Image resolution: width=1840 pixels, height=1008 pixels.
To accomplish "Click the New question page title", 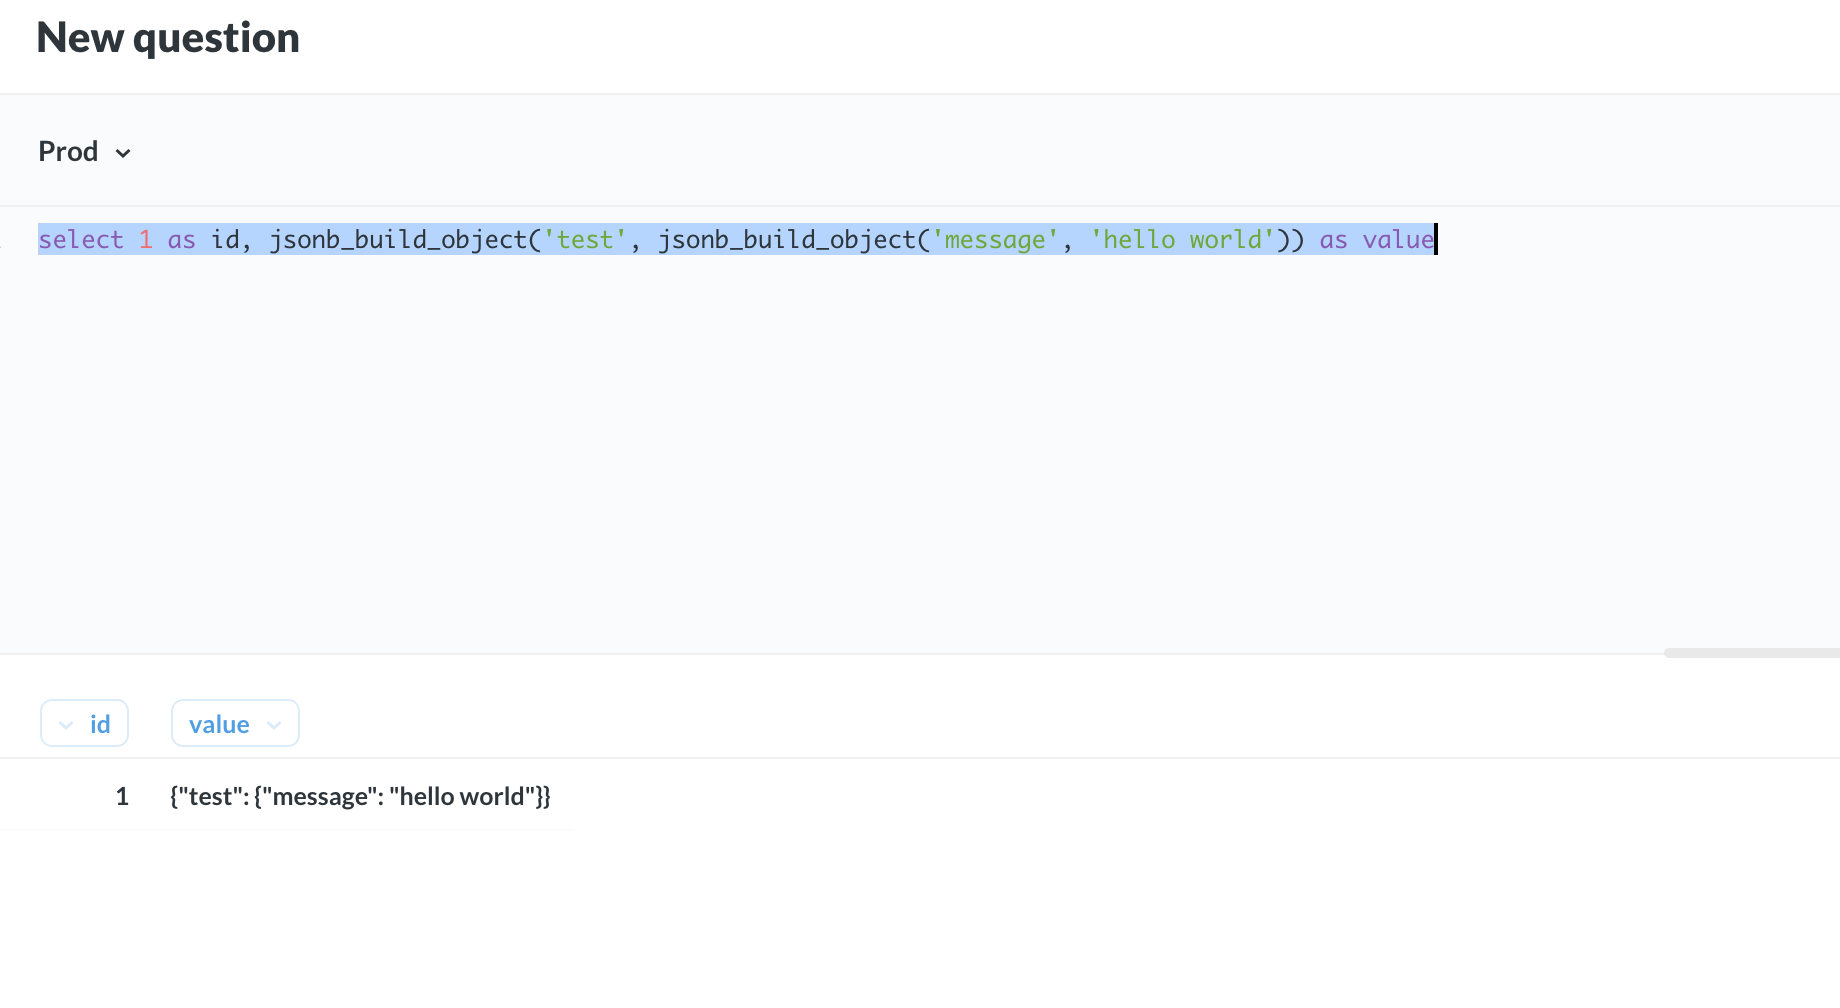I will pos(167,37).
